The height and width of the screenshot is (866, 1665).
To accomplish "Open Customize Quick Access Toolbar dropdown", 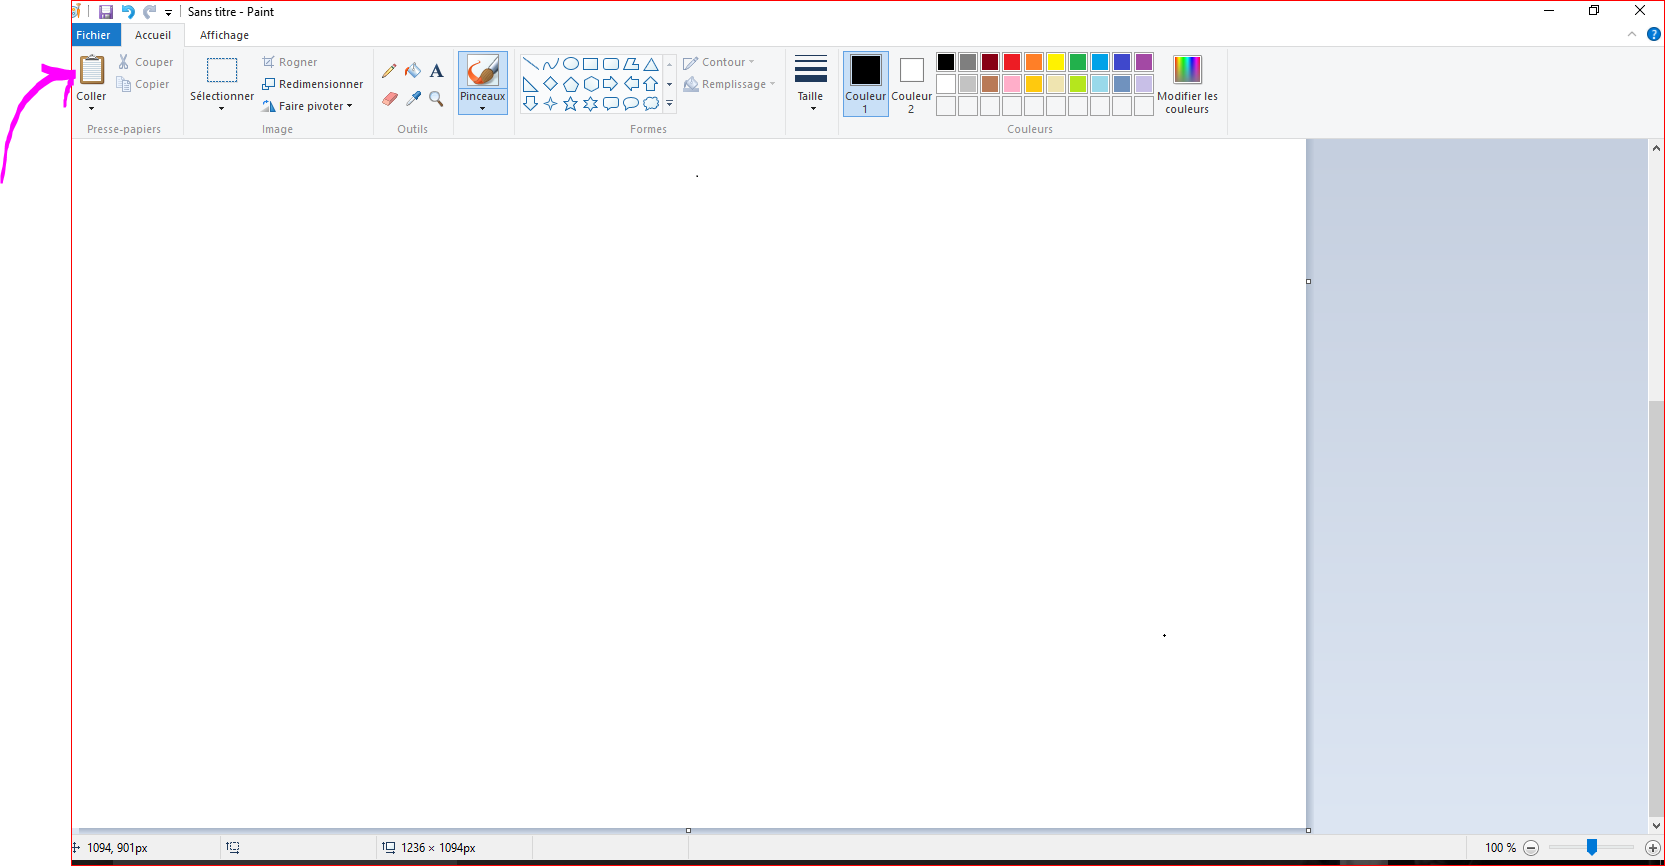I will point(168,13).
